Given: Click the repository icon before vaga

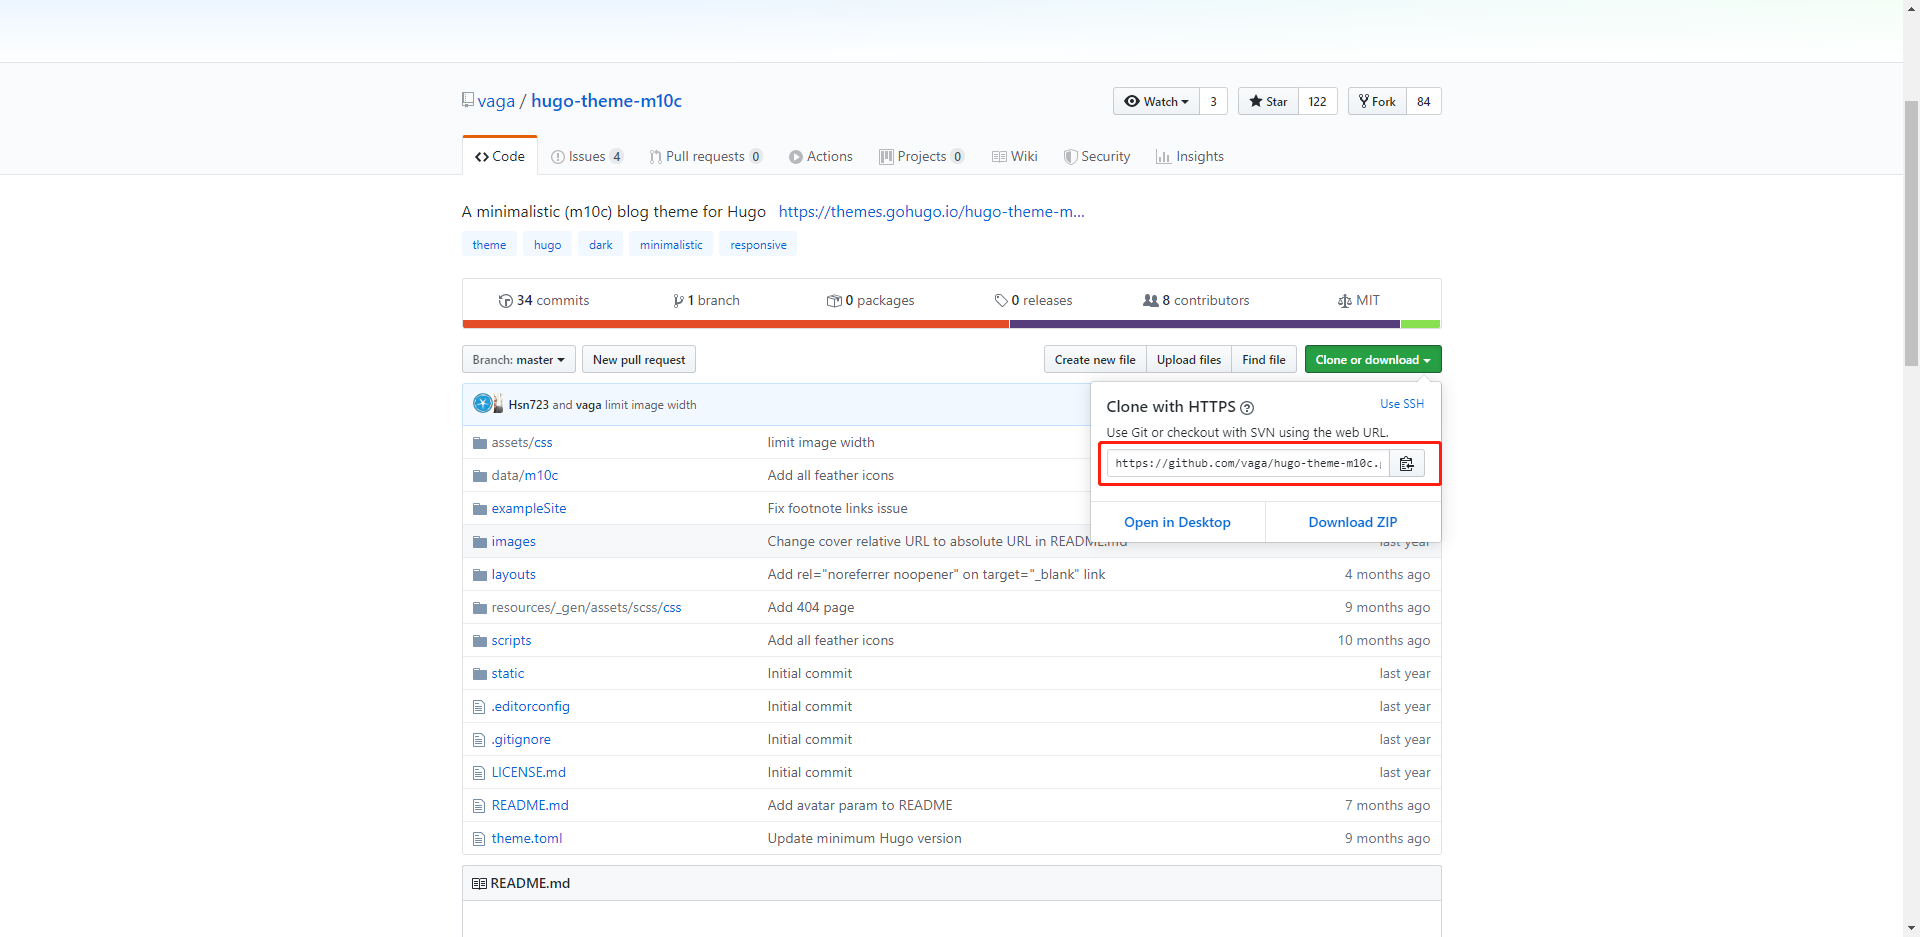Looking at the screenshot, I should click(468, 100).
